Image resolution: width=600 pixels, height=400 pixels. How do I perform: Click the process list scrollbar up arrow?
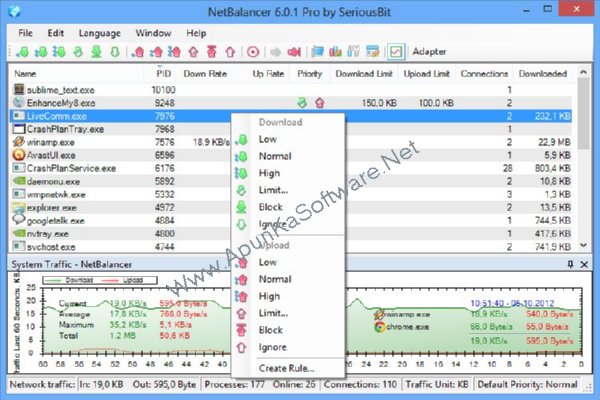click(x=584, y=72)
